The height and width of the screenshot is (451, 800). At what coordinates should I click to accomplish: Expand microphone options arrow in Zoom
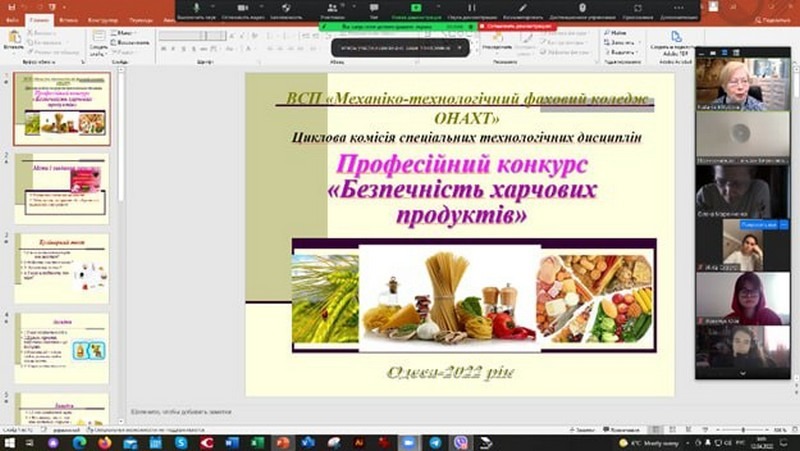point(213,6)
